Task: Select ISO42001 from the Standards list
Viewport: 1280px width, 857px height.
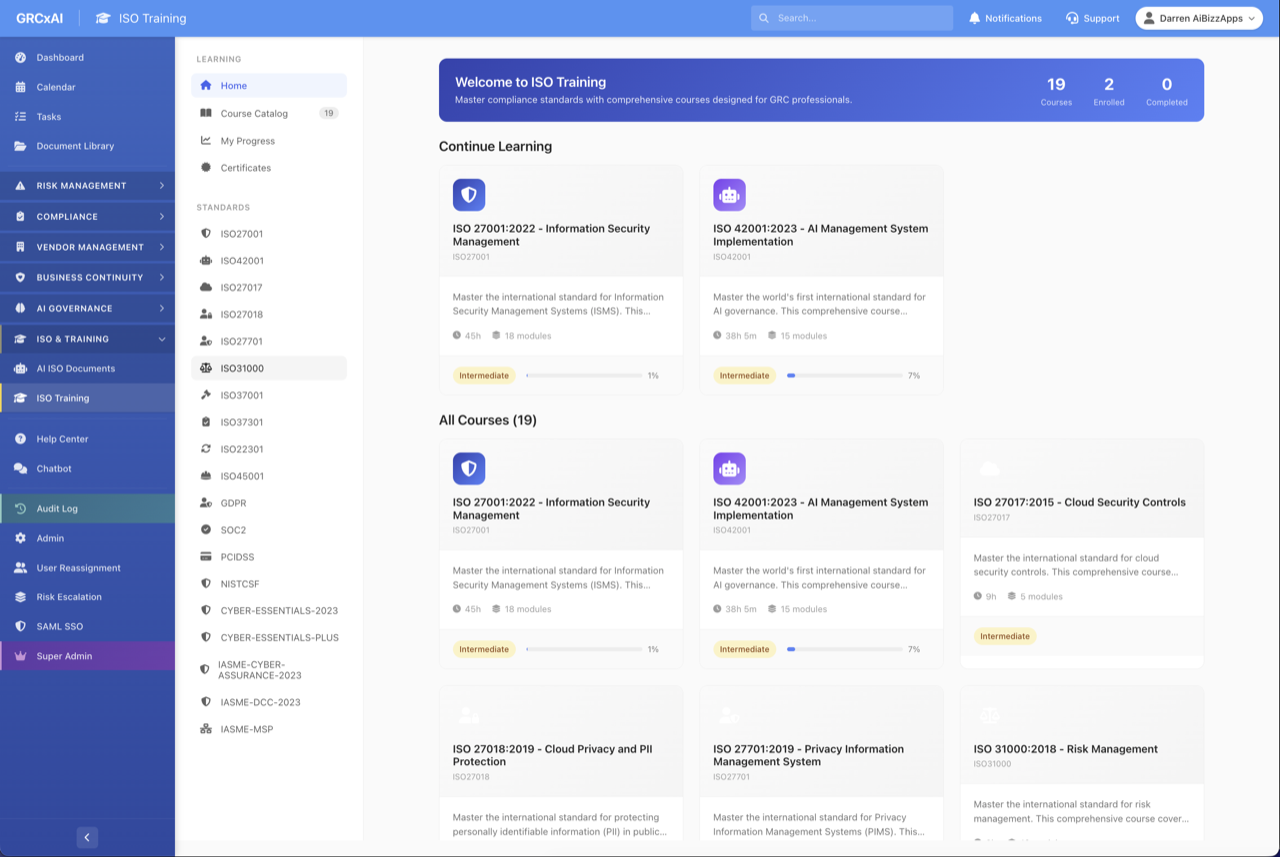Action: coord(240,260)
